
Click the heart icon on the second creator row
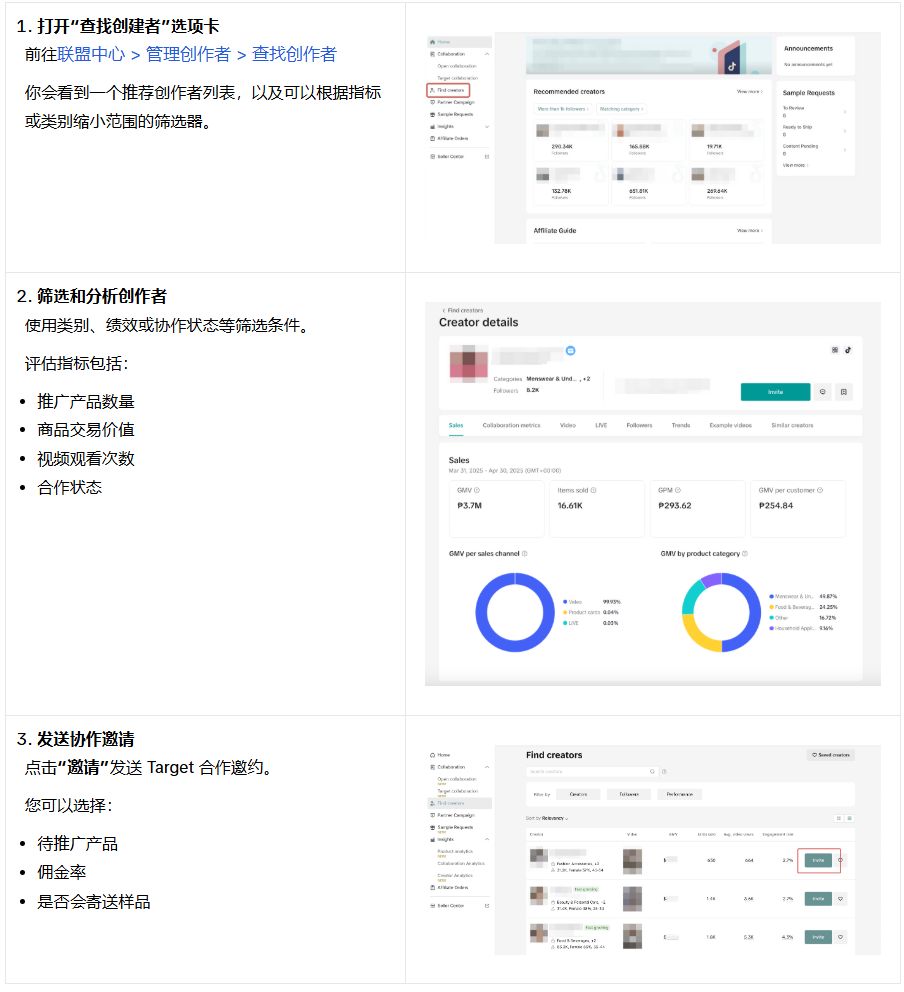841,898
